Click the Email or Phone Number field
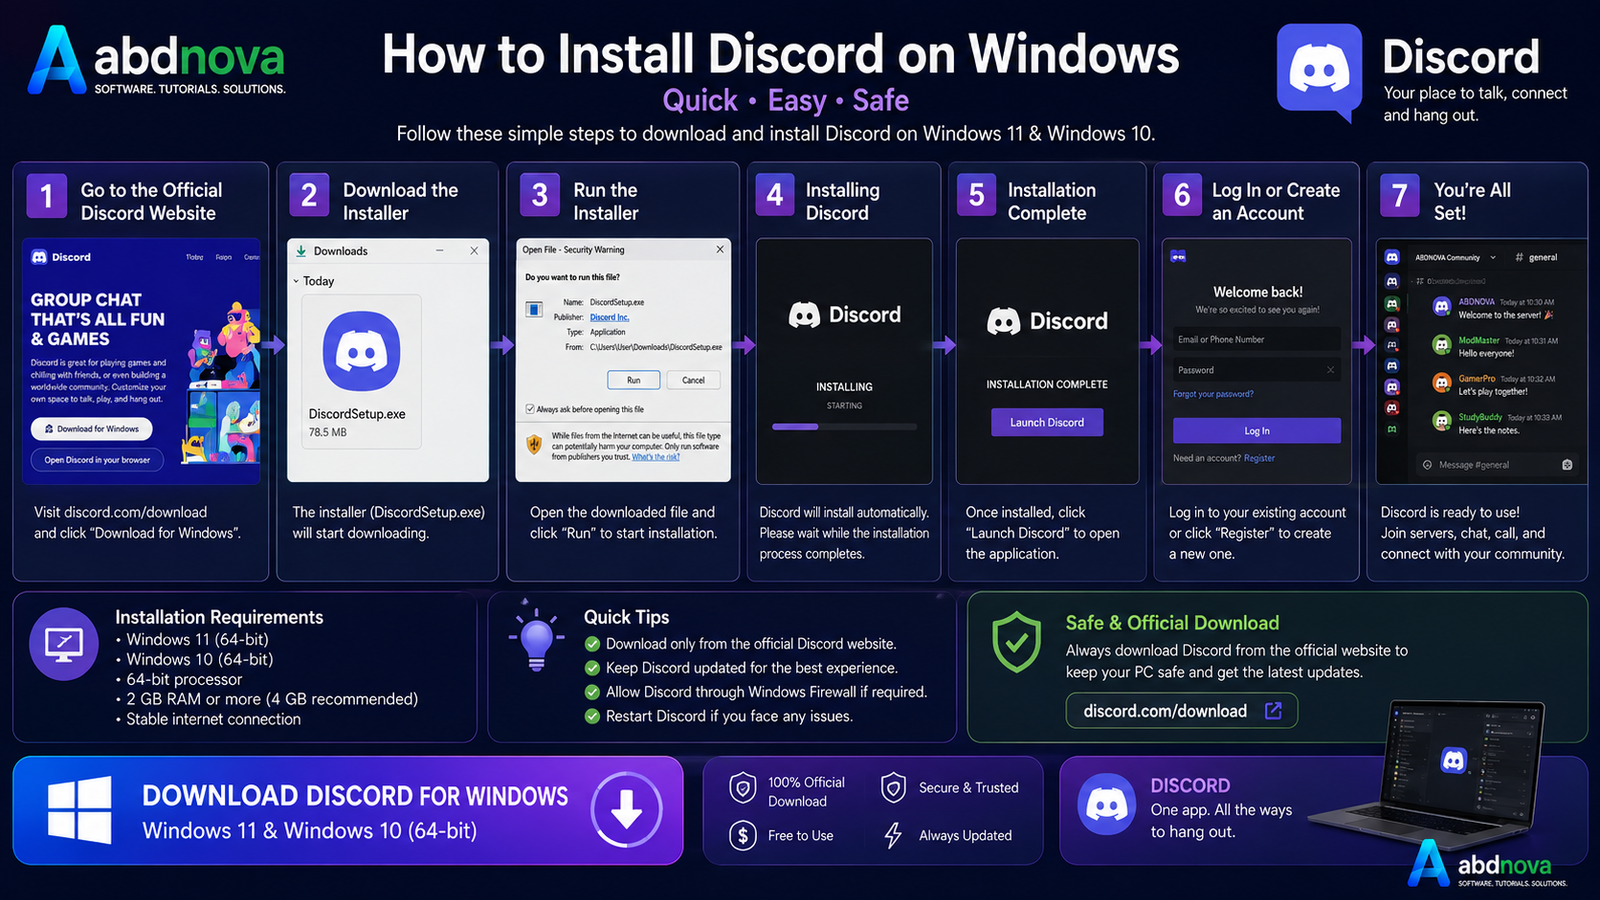This screenshot has width=1600, height=900. [x=1257, y=339]
